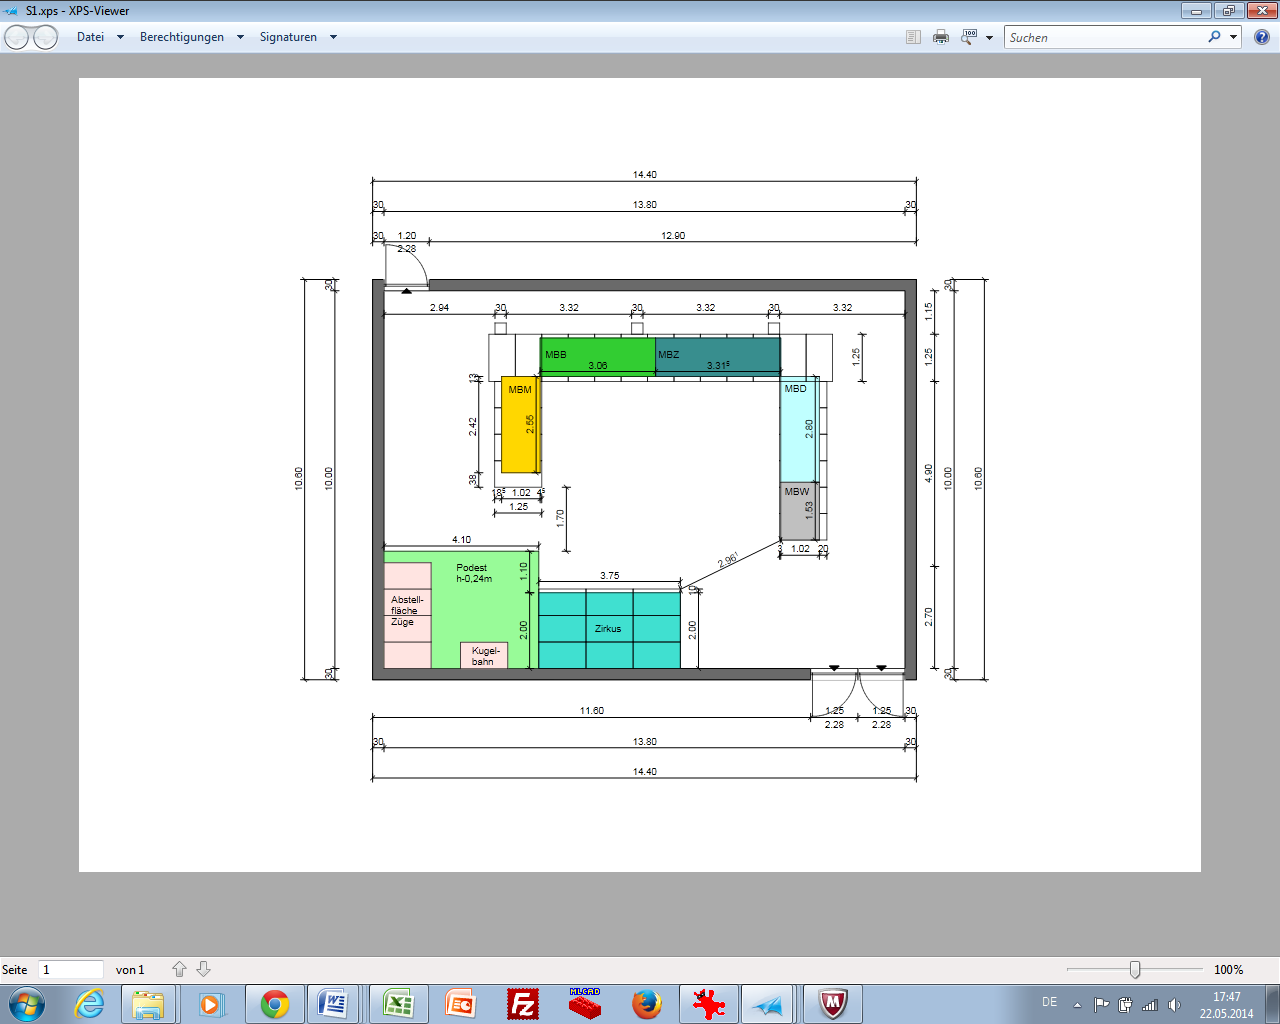The height and width of the screenshot is (1024, 1280).
Task: Open the Signaturen menu
Action: (288, 37)
